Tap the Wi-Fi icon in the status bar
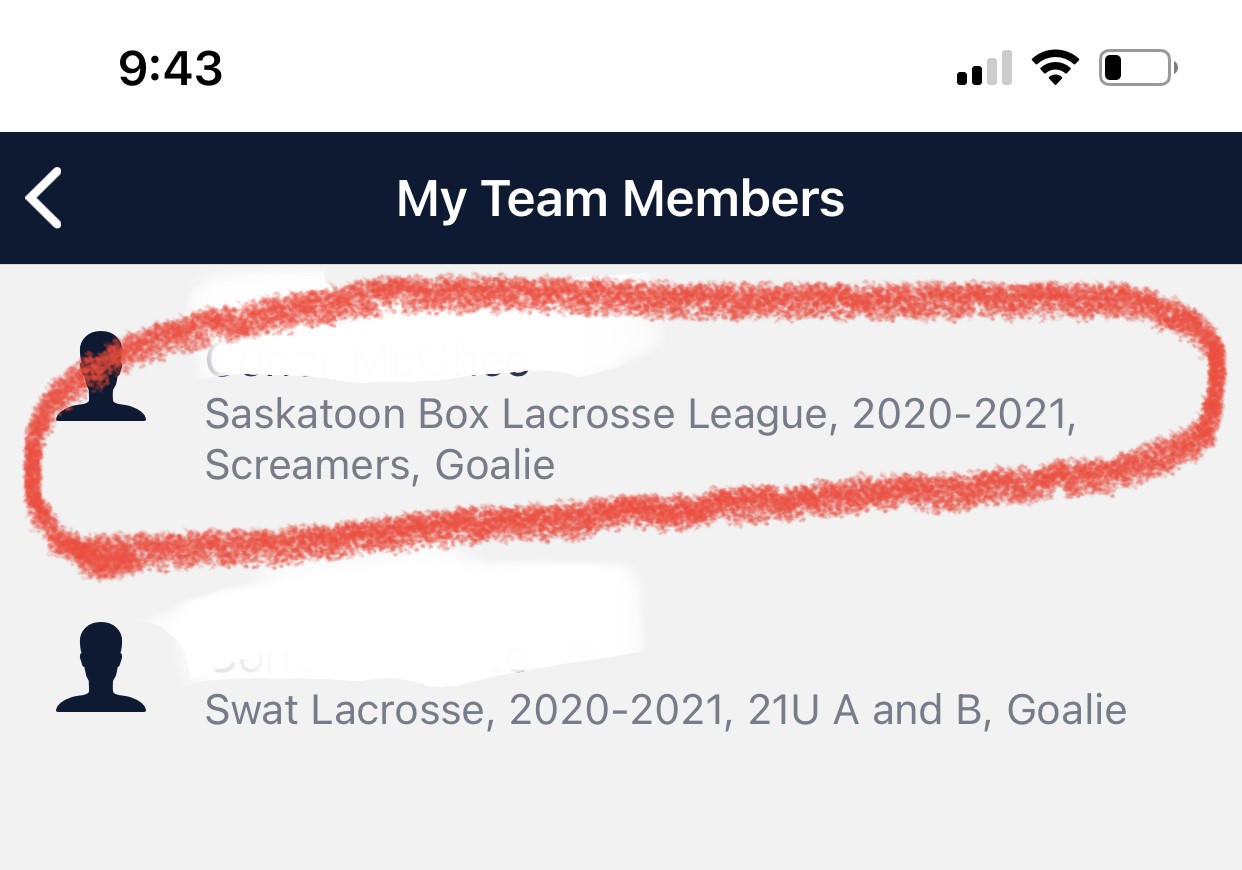The image size is (1242, 870). (1054, 69)
